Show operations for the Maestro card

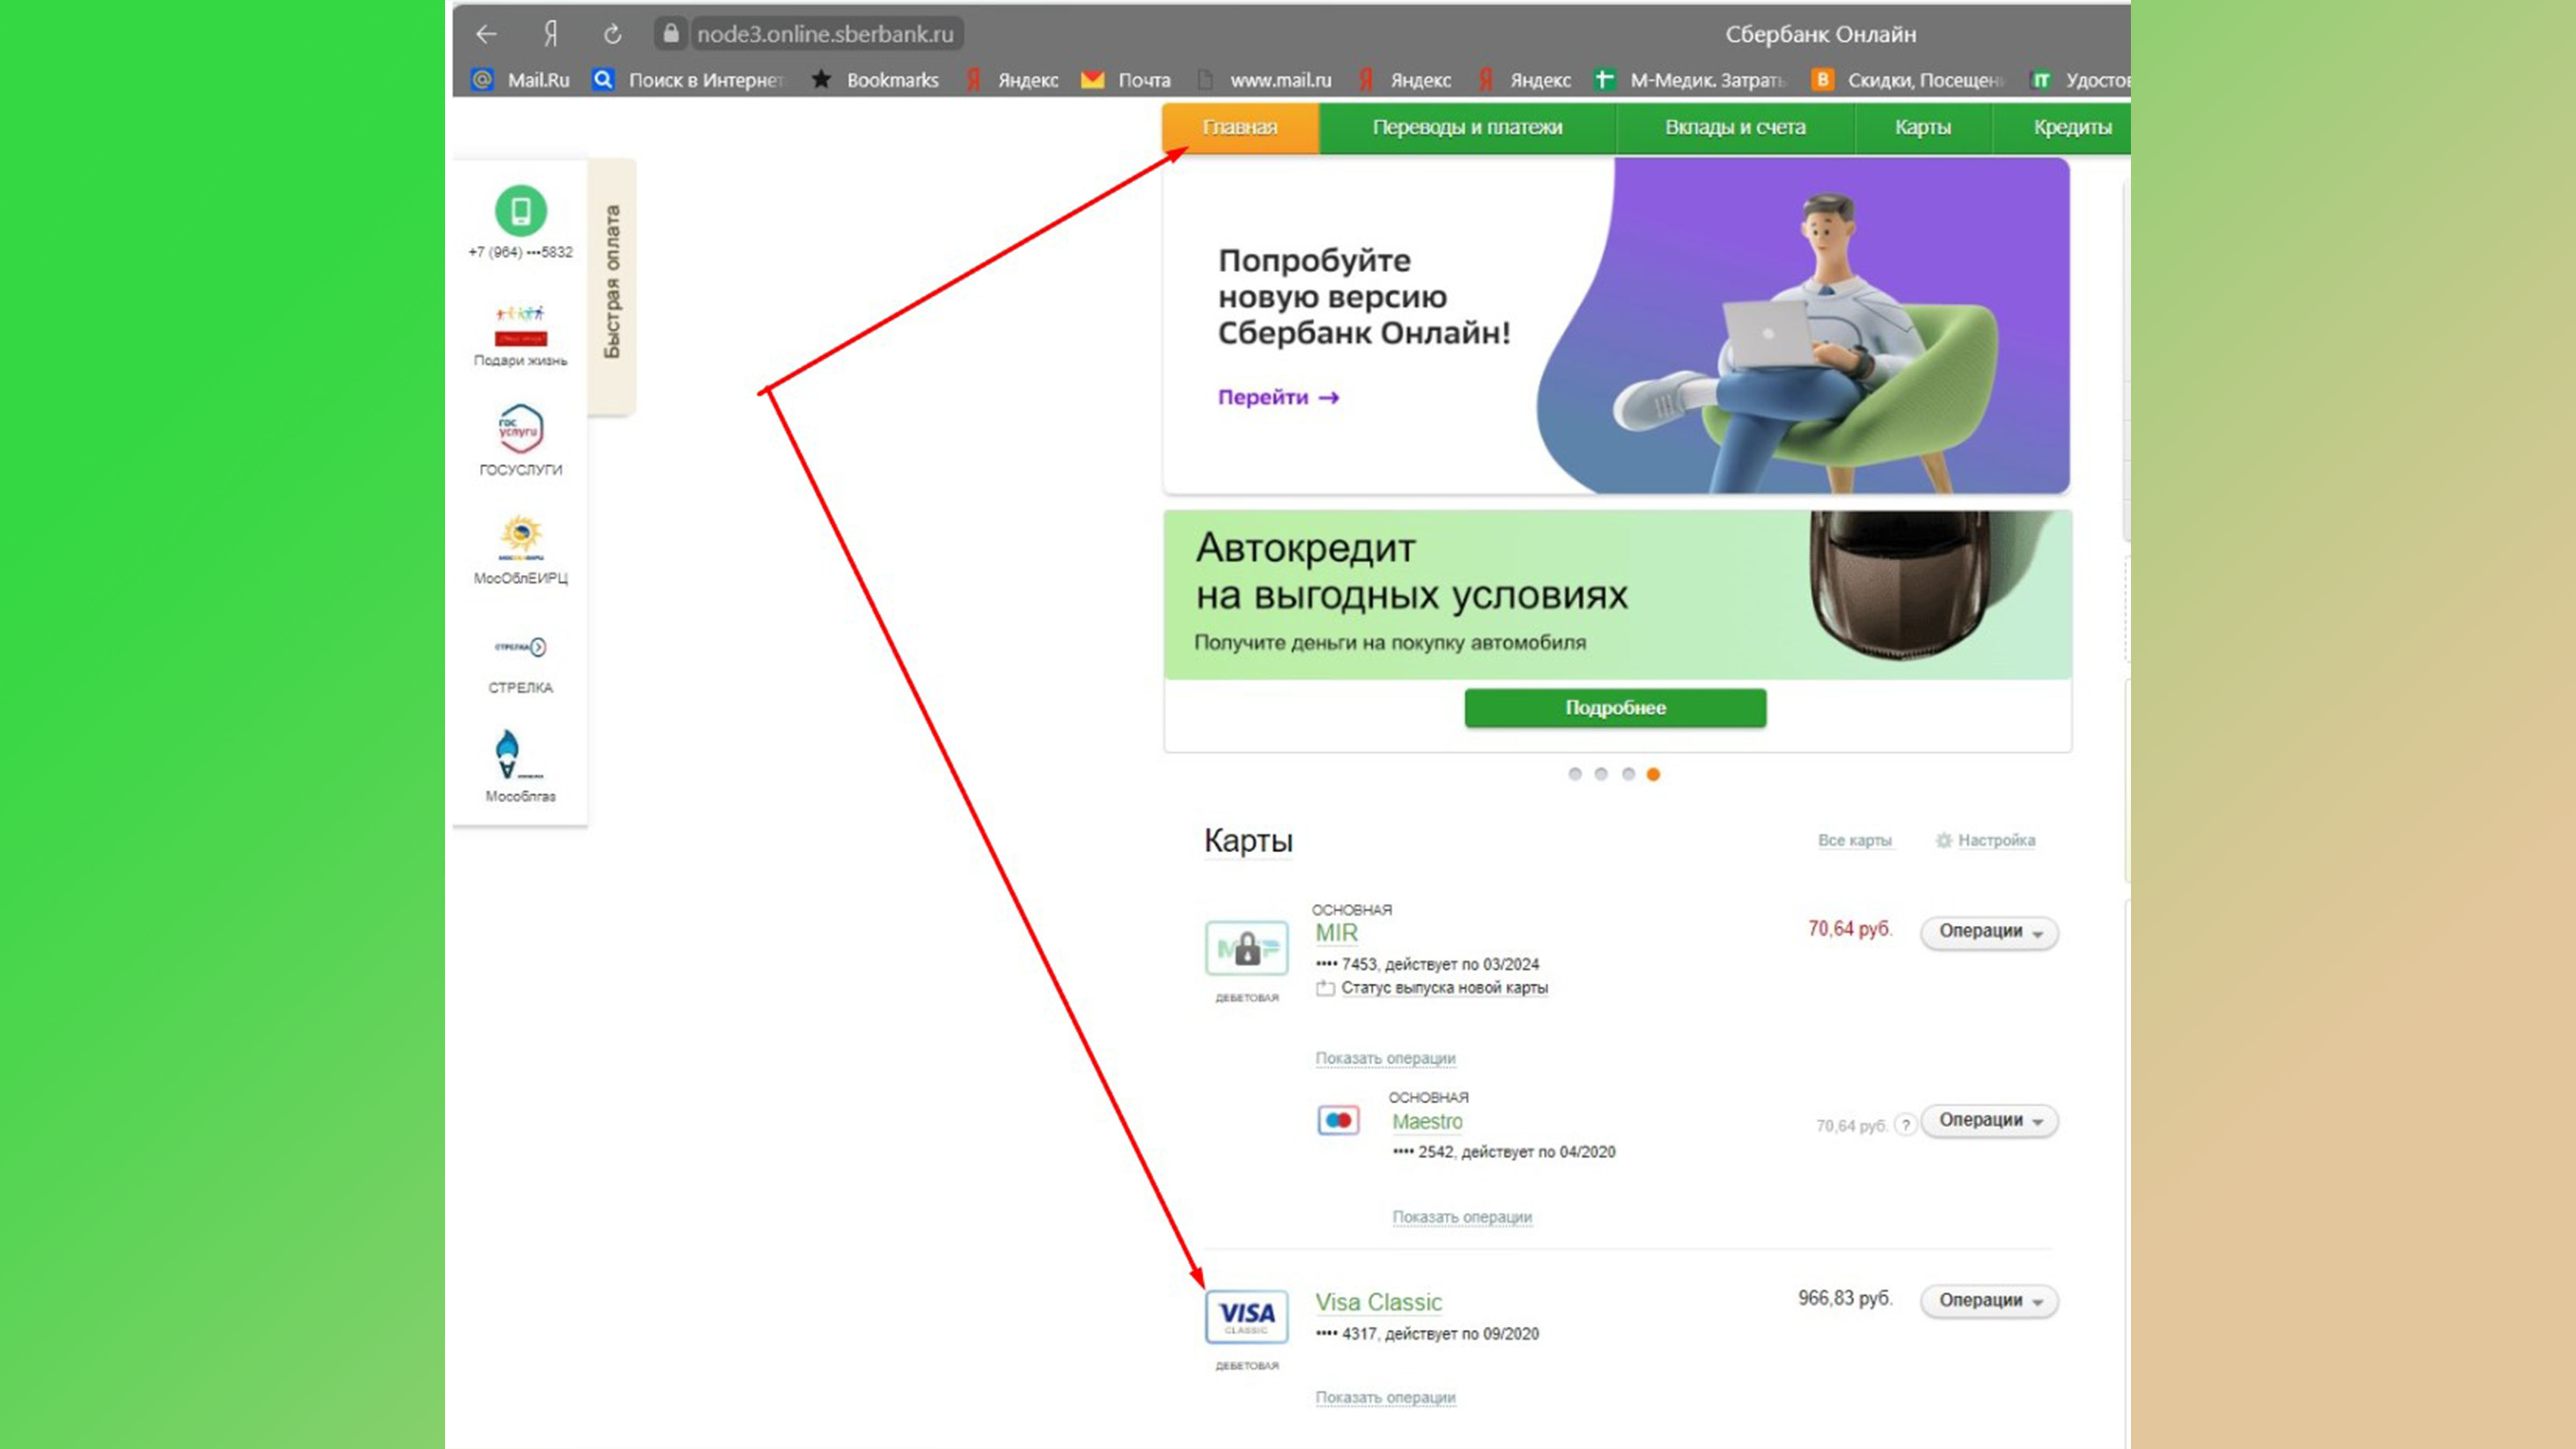[1462, 1217]
